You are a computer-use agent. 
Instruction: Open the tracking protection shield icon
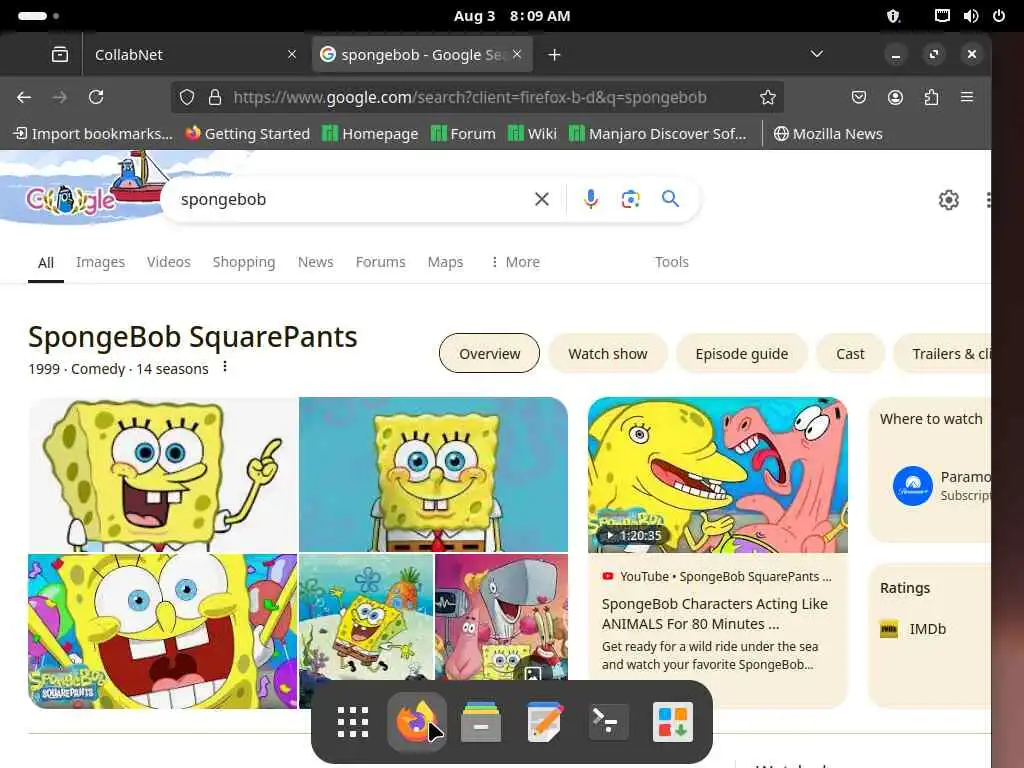pos(187,97)
